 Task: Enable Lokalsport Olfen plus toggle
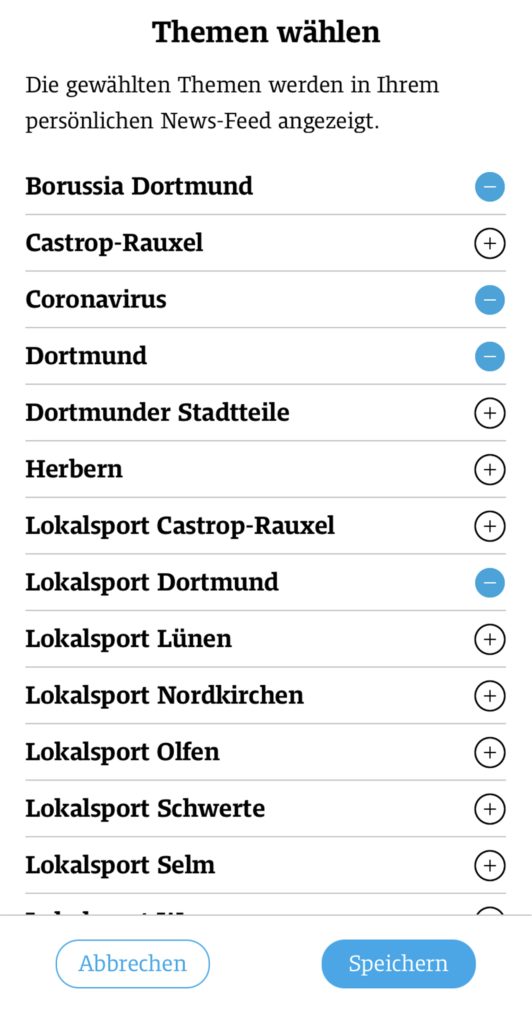tap(490, 752)
